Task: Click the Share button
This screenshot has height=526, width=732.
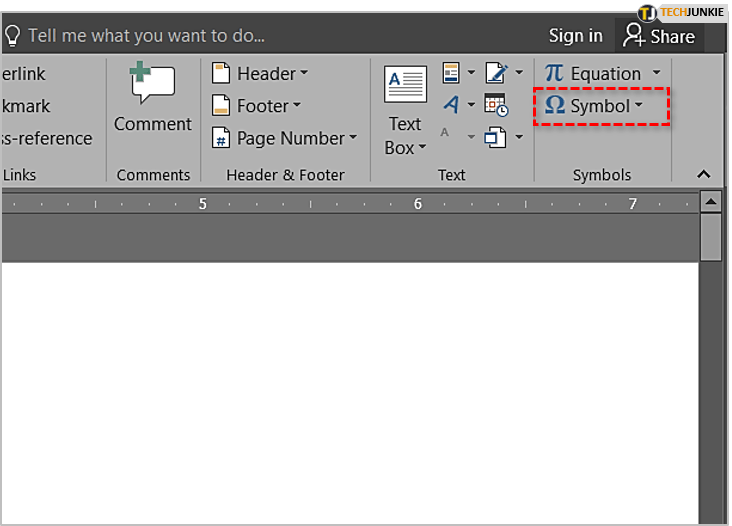Action: (659, 36)
